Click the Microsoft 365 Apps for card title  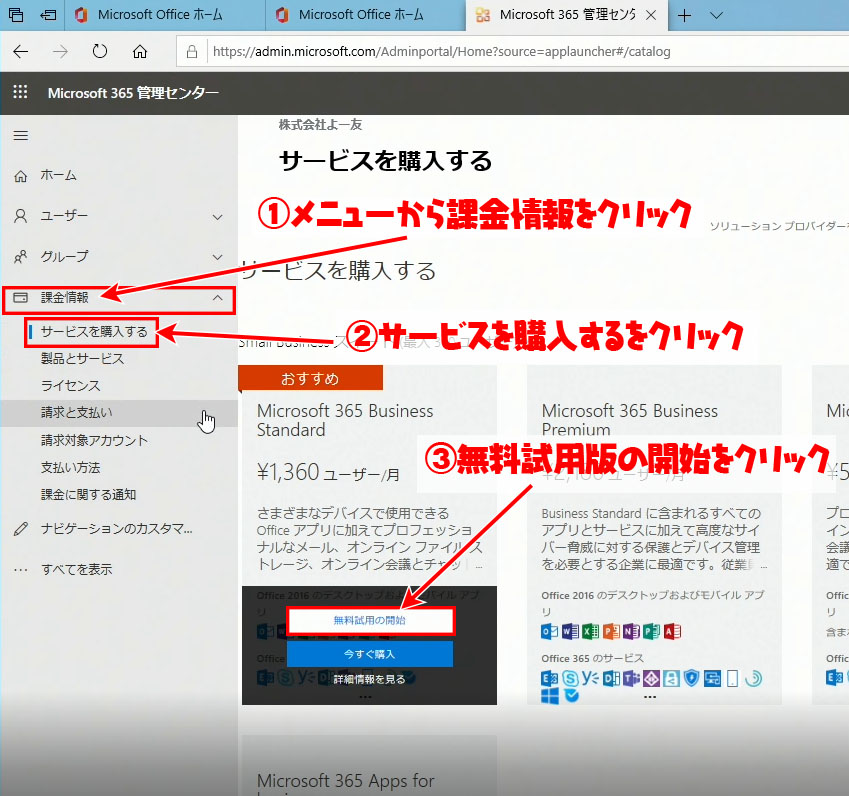(x=345, y=781)
